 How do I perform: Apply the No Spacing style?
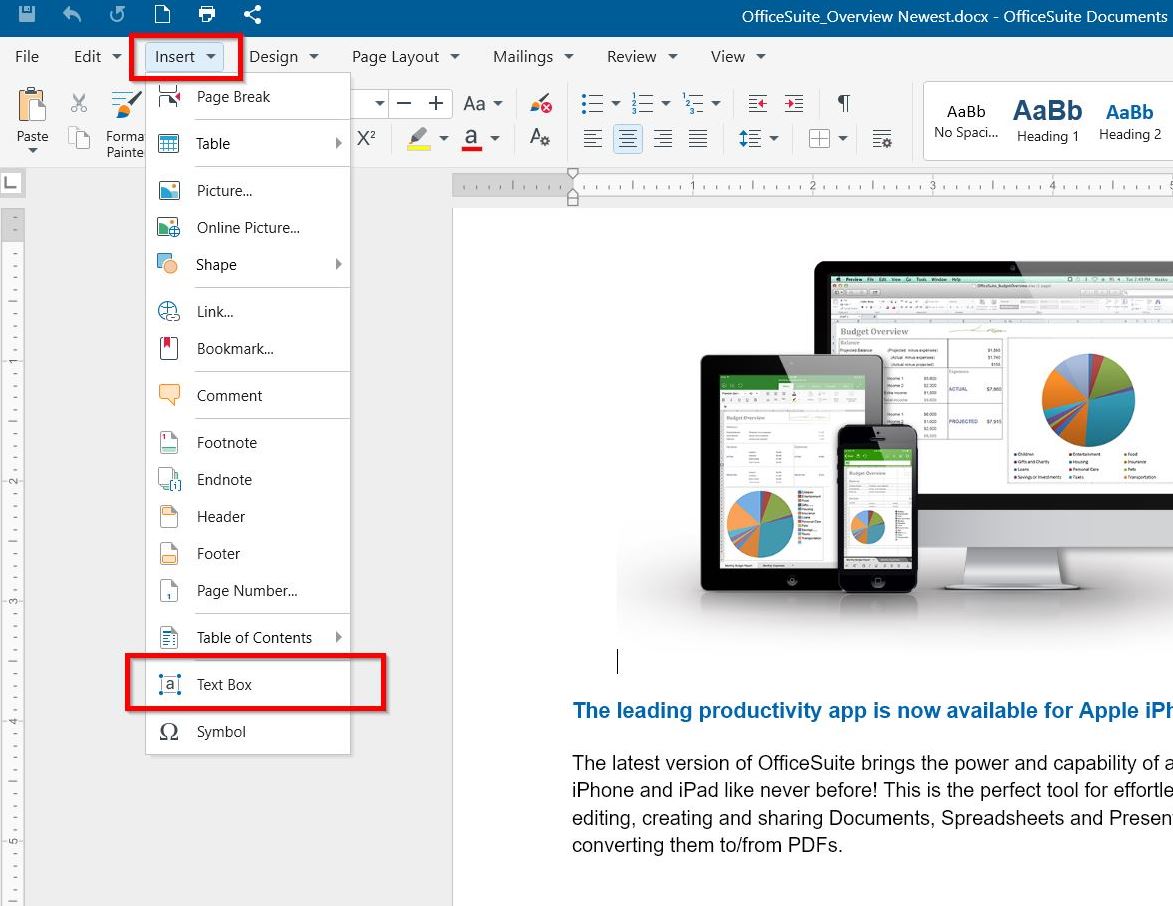[966, 121]
